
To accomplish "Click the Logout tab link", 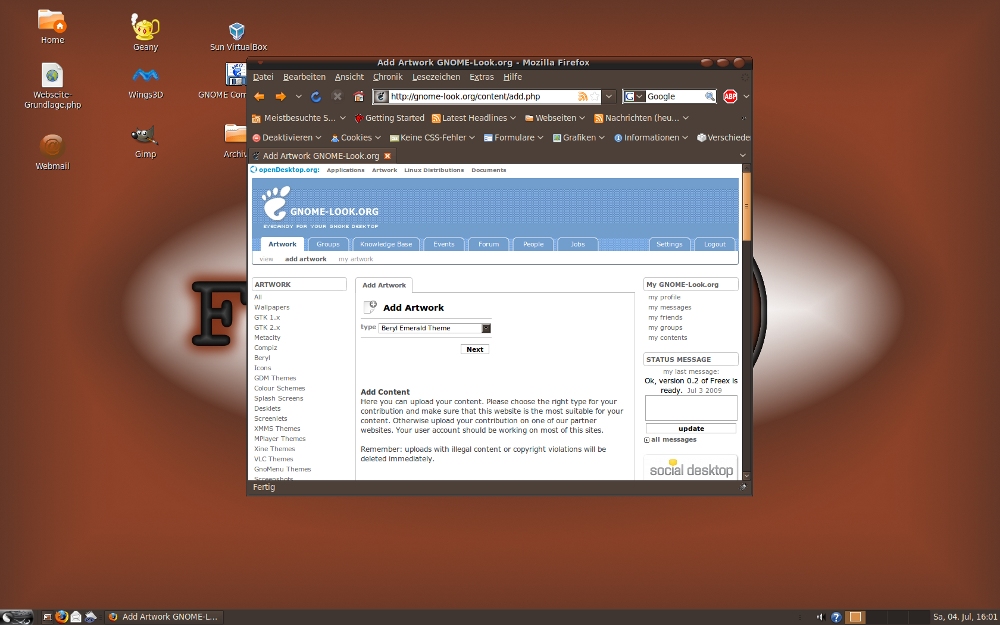I will [x=714, y=244].
